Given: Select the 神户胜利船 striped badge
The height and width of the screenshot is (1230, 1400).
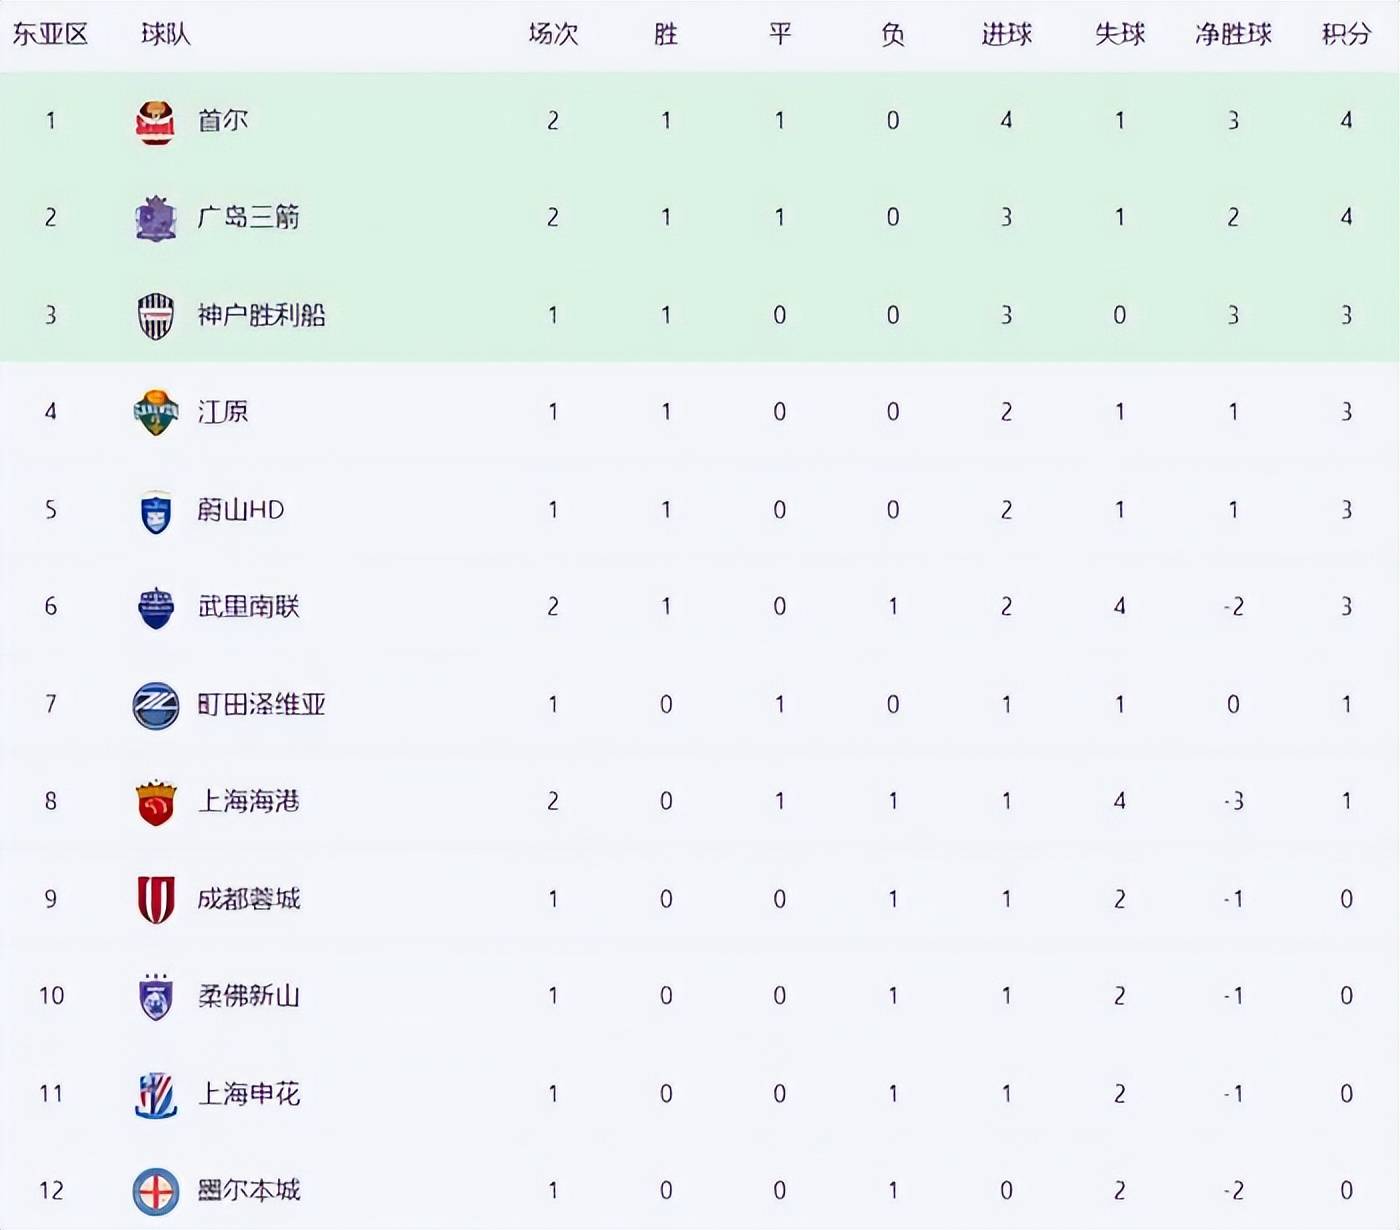Looking at the screenshot, I should (x=155, y=316).
